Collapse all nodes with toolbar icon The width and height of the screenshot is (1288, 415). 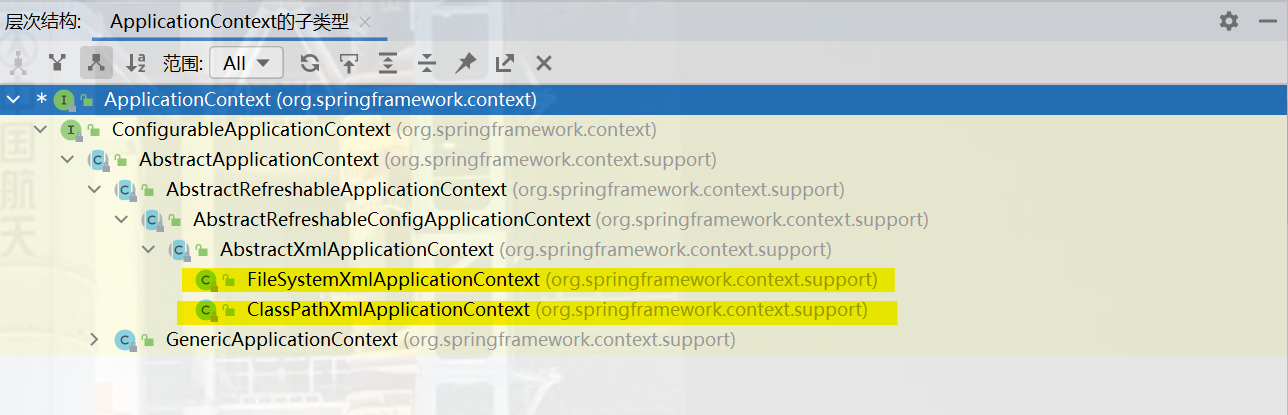(x=427, y=63)
